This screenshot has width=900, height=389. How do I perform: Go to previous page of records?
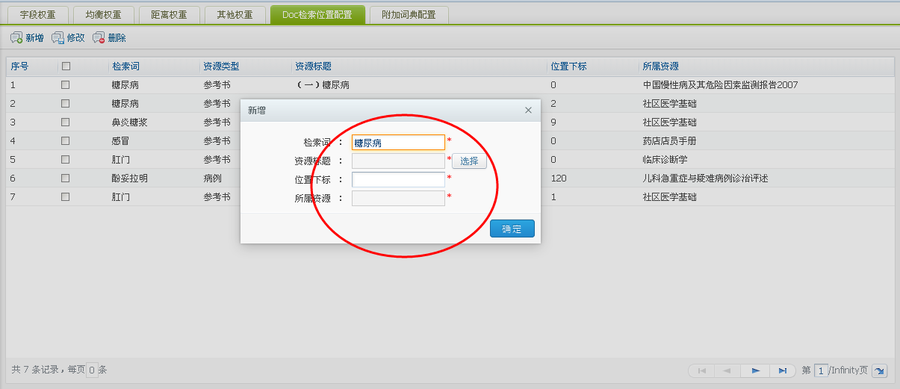coord(727,371)
